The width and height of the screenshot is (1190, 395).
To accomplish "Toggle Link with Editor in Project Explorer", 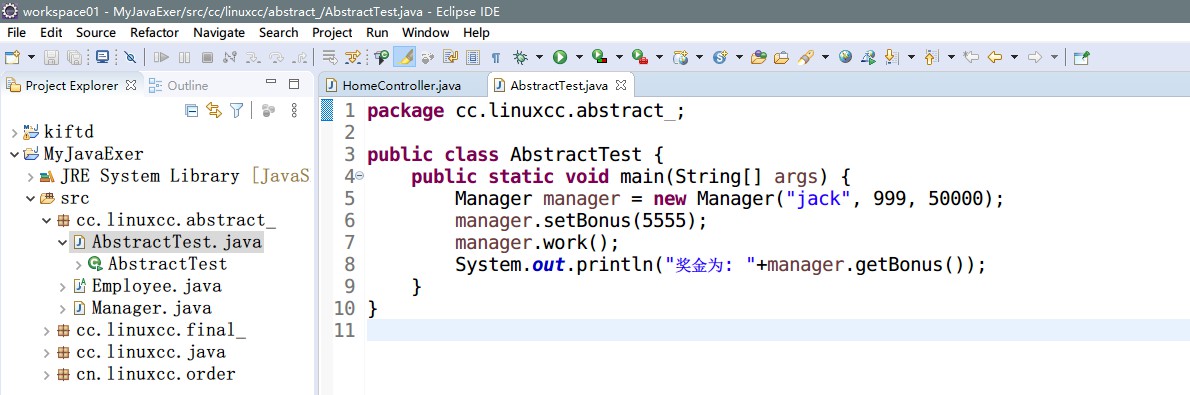I will point(214,111).
